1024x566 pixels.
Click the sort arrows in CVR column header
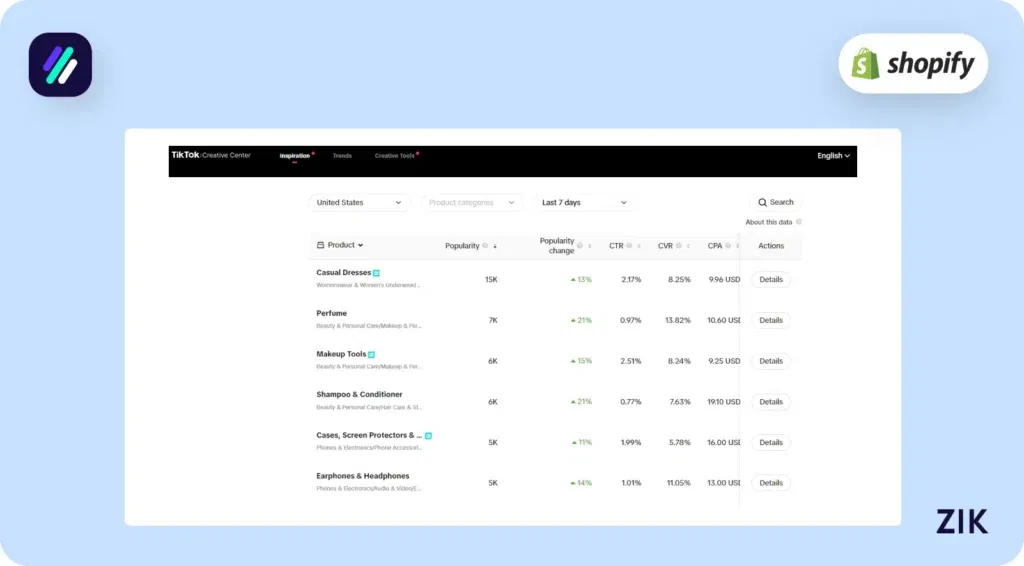point(687,246)
